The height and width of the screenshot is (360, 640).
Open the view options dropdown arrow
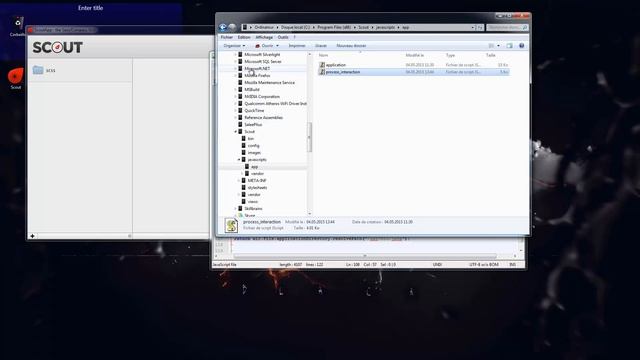pos(498,46)
